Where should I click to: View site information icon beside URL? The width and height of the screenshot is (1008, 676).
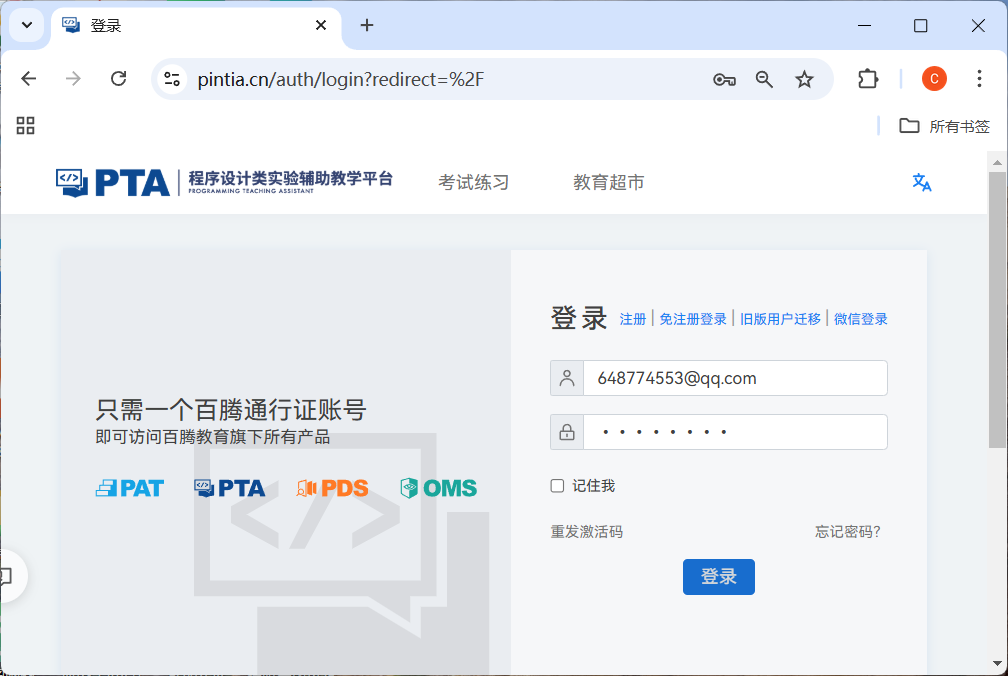tap(172, 80)
